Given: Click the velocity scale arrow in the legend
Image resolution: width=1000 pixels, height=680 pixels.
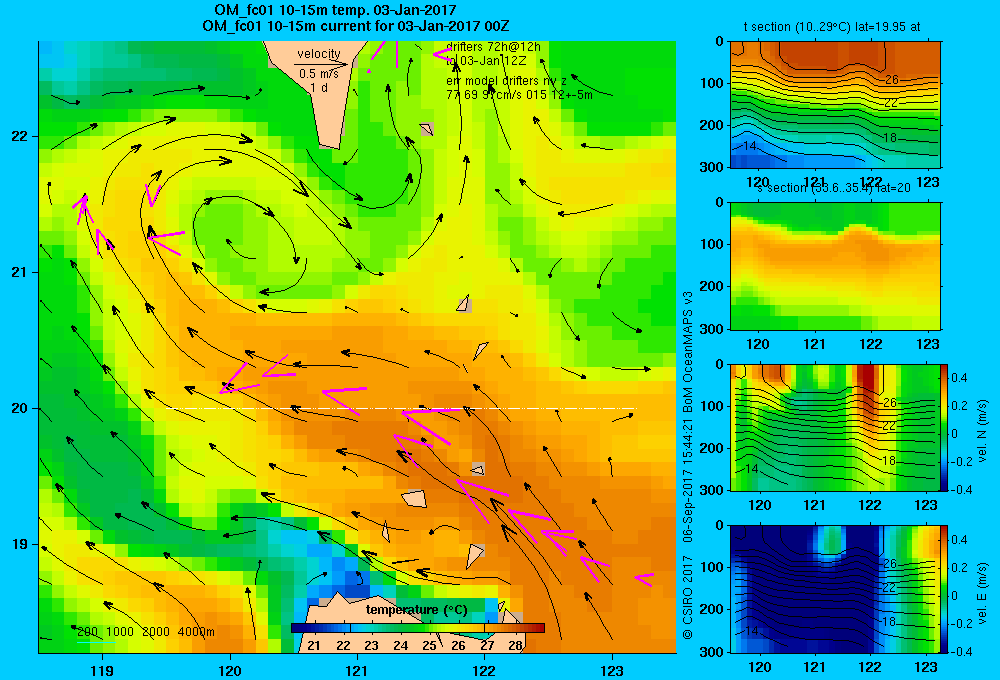Looking at the screenshot, I should (321, 64).
